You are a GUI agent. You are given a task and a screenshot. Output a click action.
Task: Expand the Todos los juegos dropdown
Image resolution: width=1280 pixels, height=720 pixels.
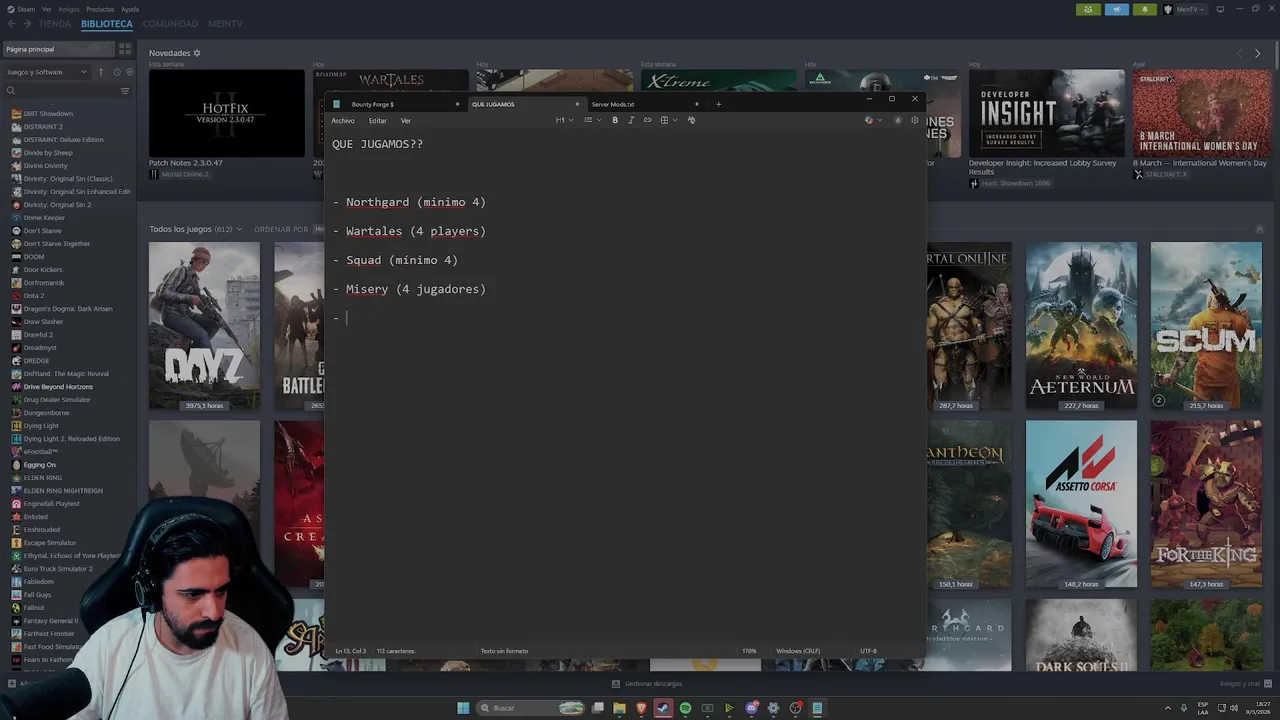tap(196, 229)
